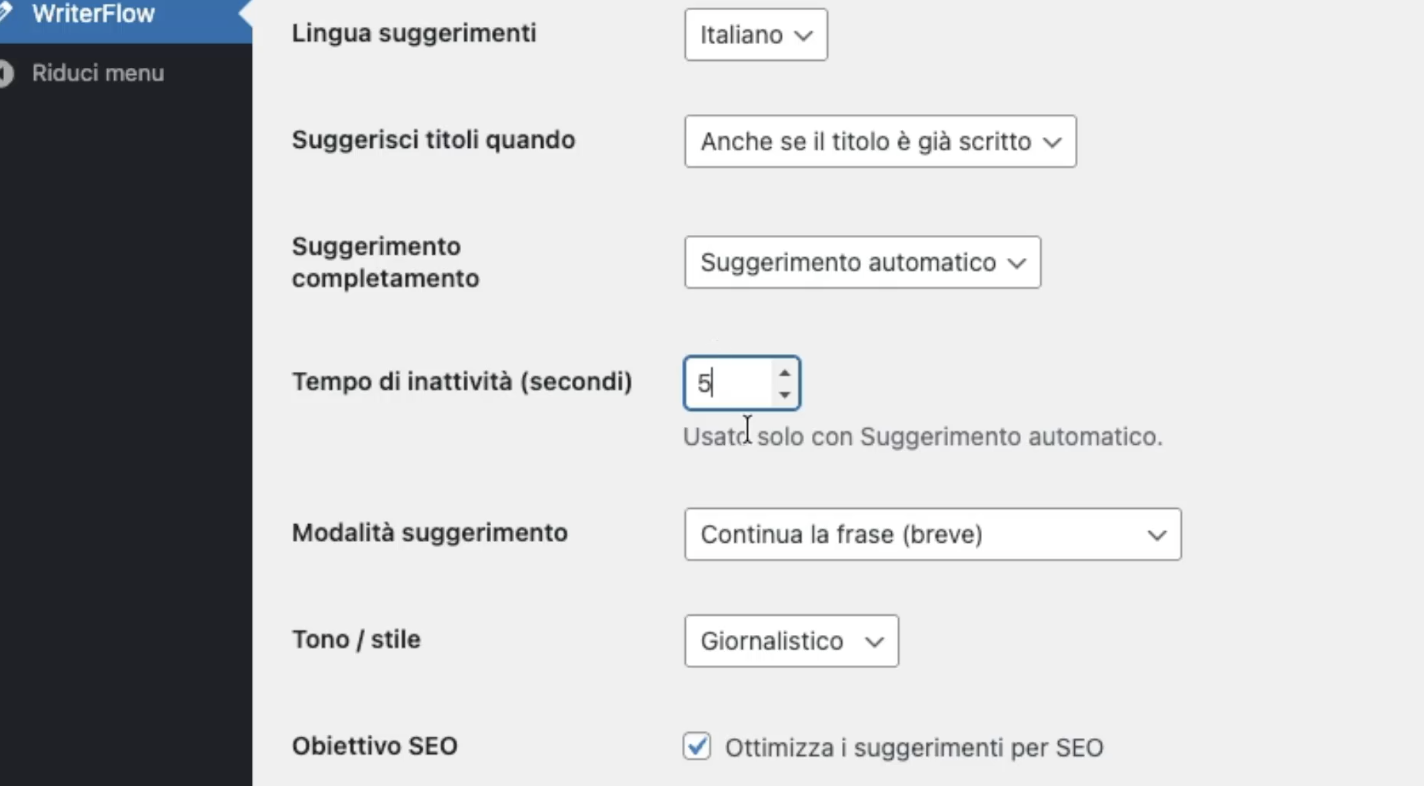
Task: Click the chevron on the Suggerimento automatico dropdown
Action: tap(1016, 262)
